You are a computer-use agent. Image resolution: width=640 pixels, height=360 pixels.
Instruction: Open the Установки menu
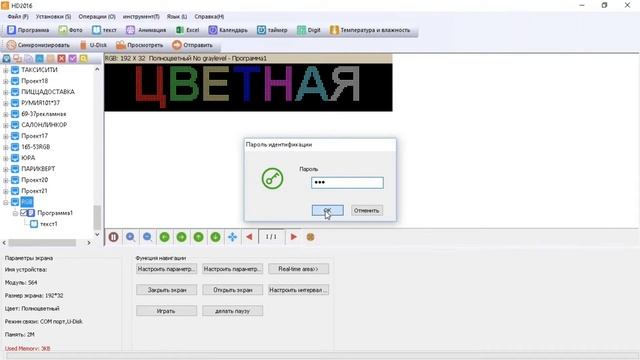click(x=53, y=17)
